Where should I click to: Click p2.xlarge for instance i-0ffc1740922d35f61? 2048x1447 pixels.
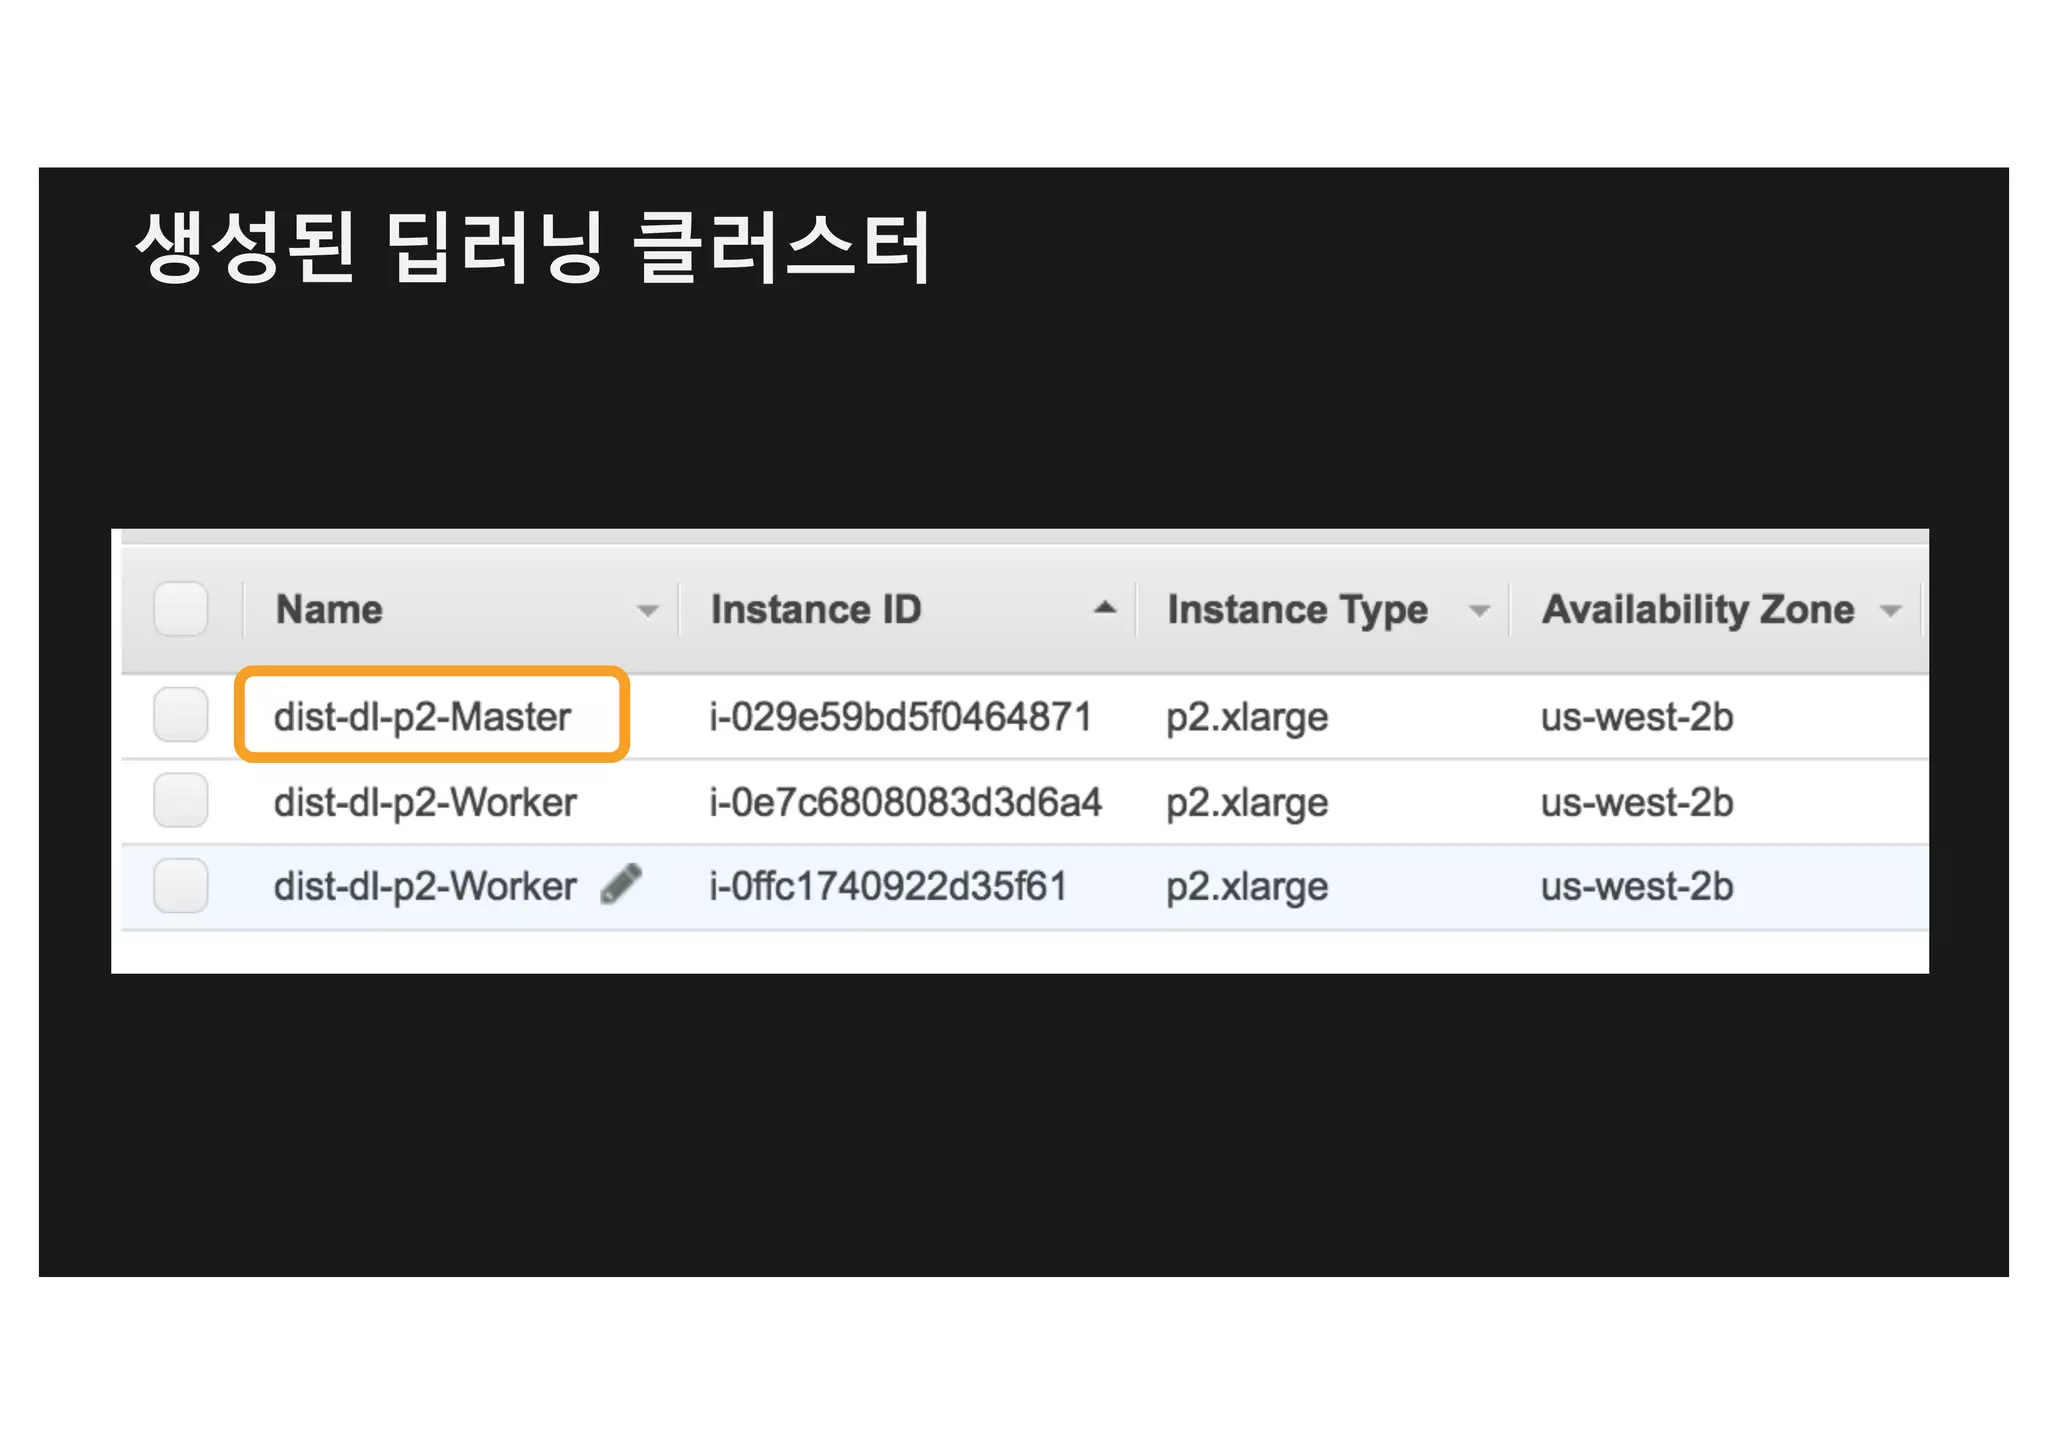coord(1247,887)
